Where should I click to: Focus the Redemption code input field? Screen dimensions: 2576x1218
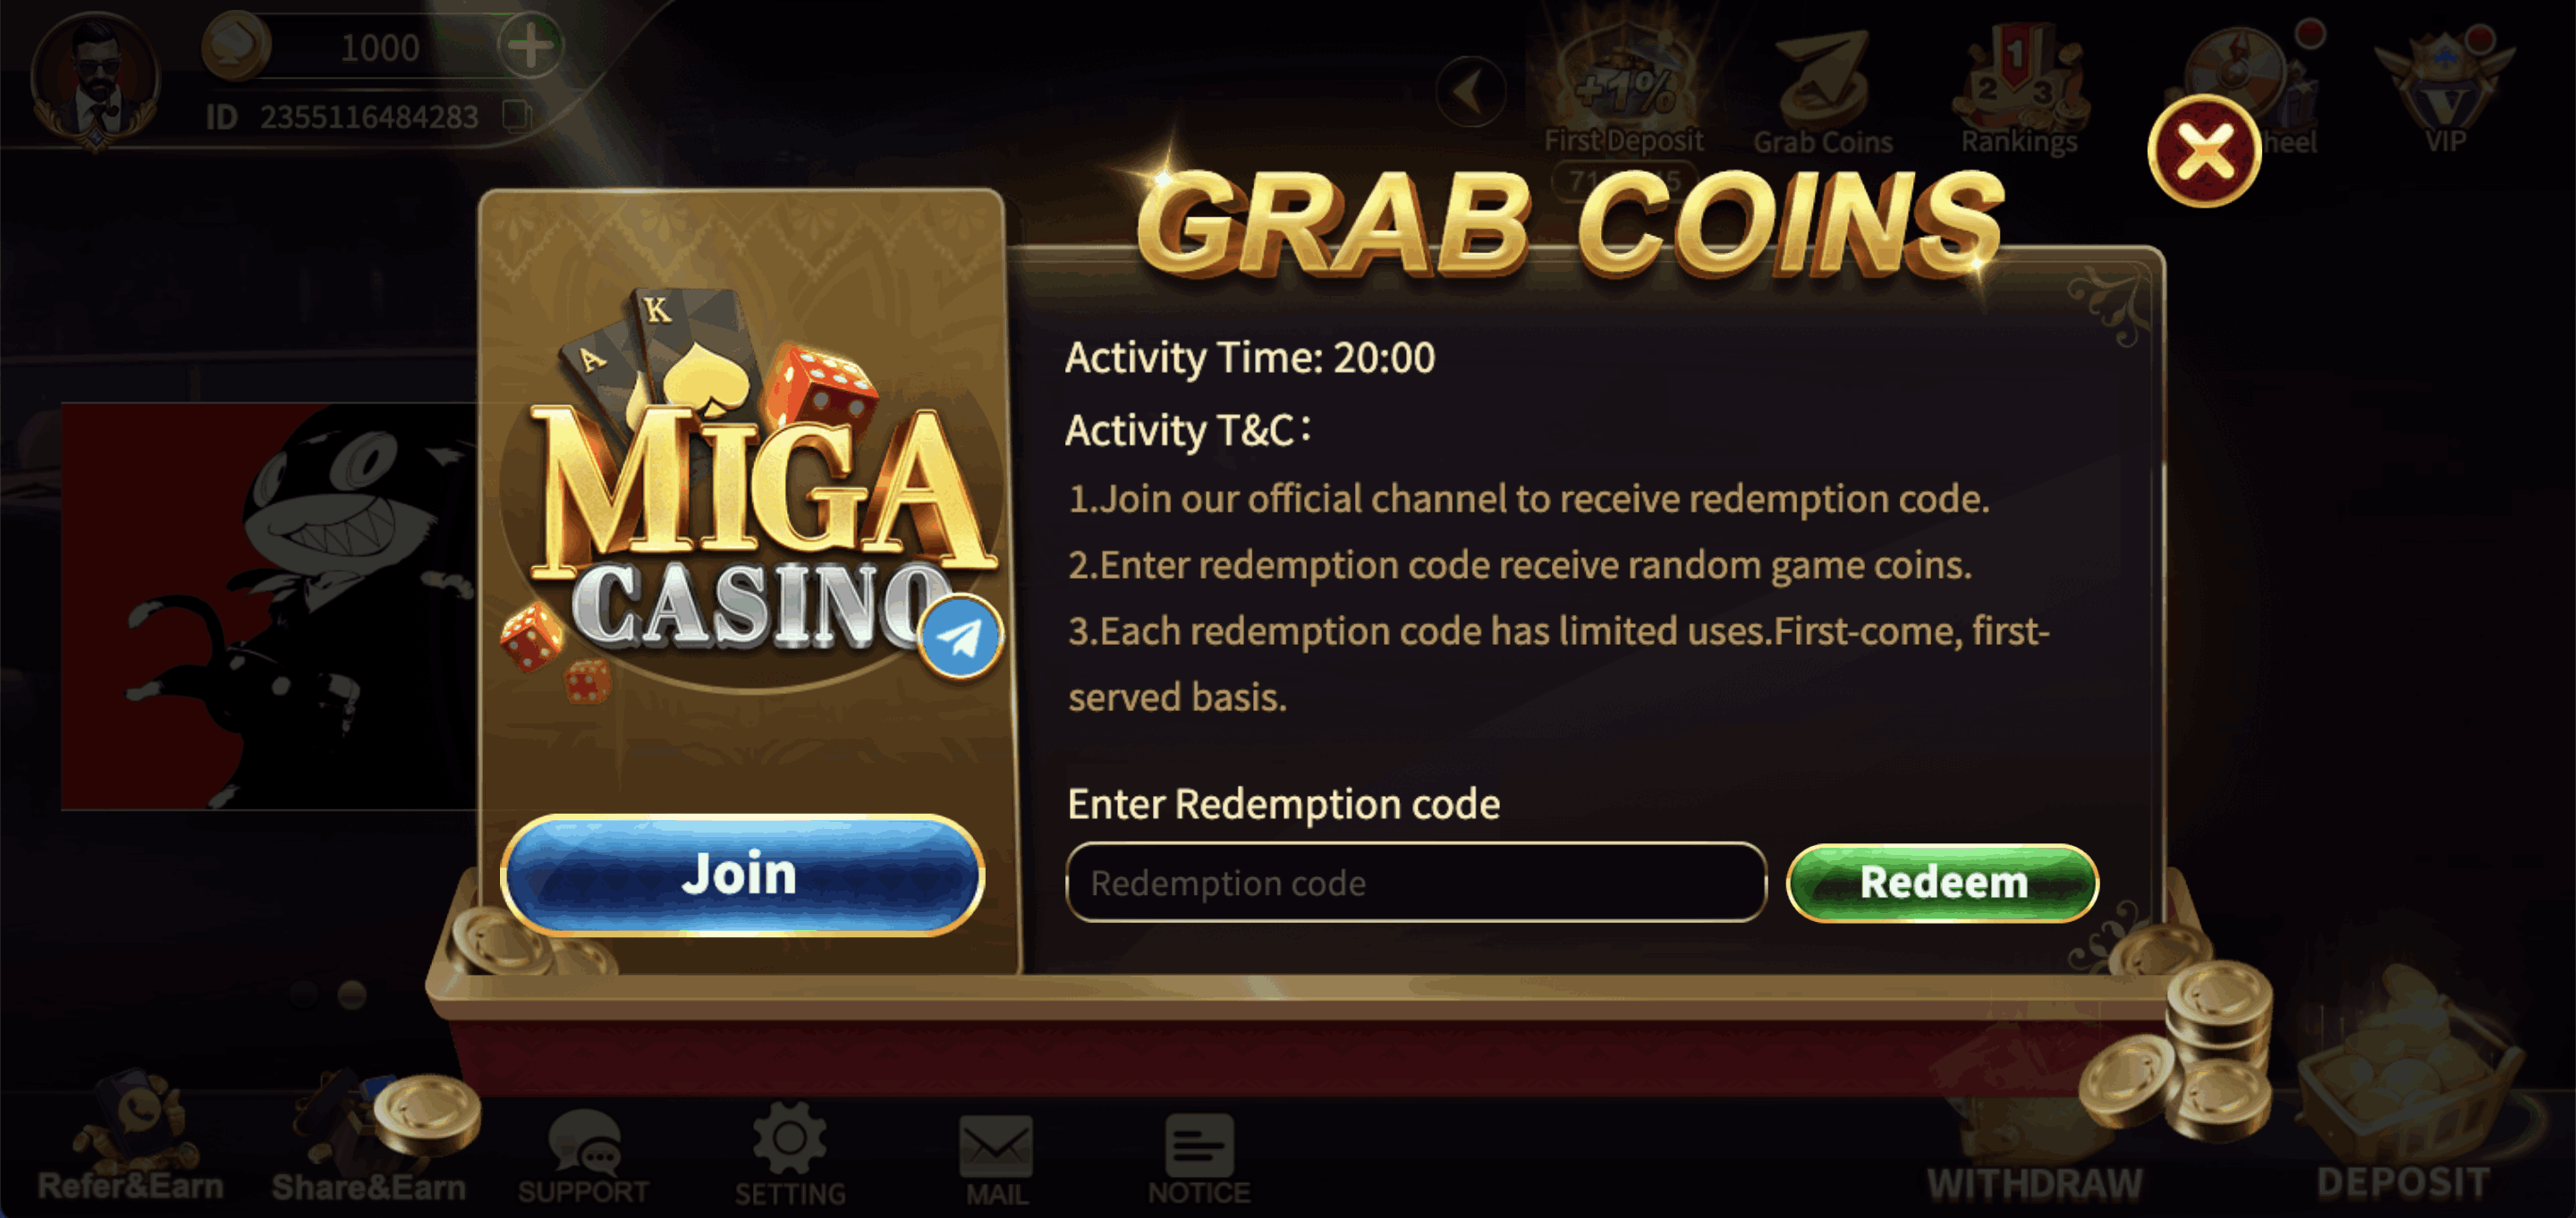tap(1416, 883)
